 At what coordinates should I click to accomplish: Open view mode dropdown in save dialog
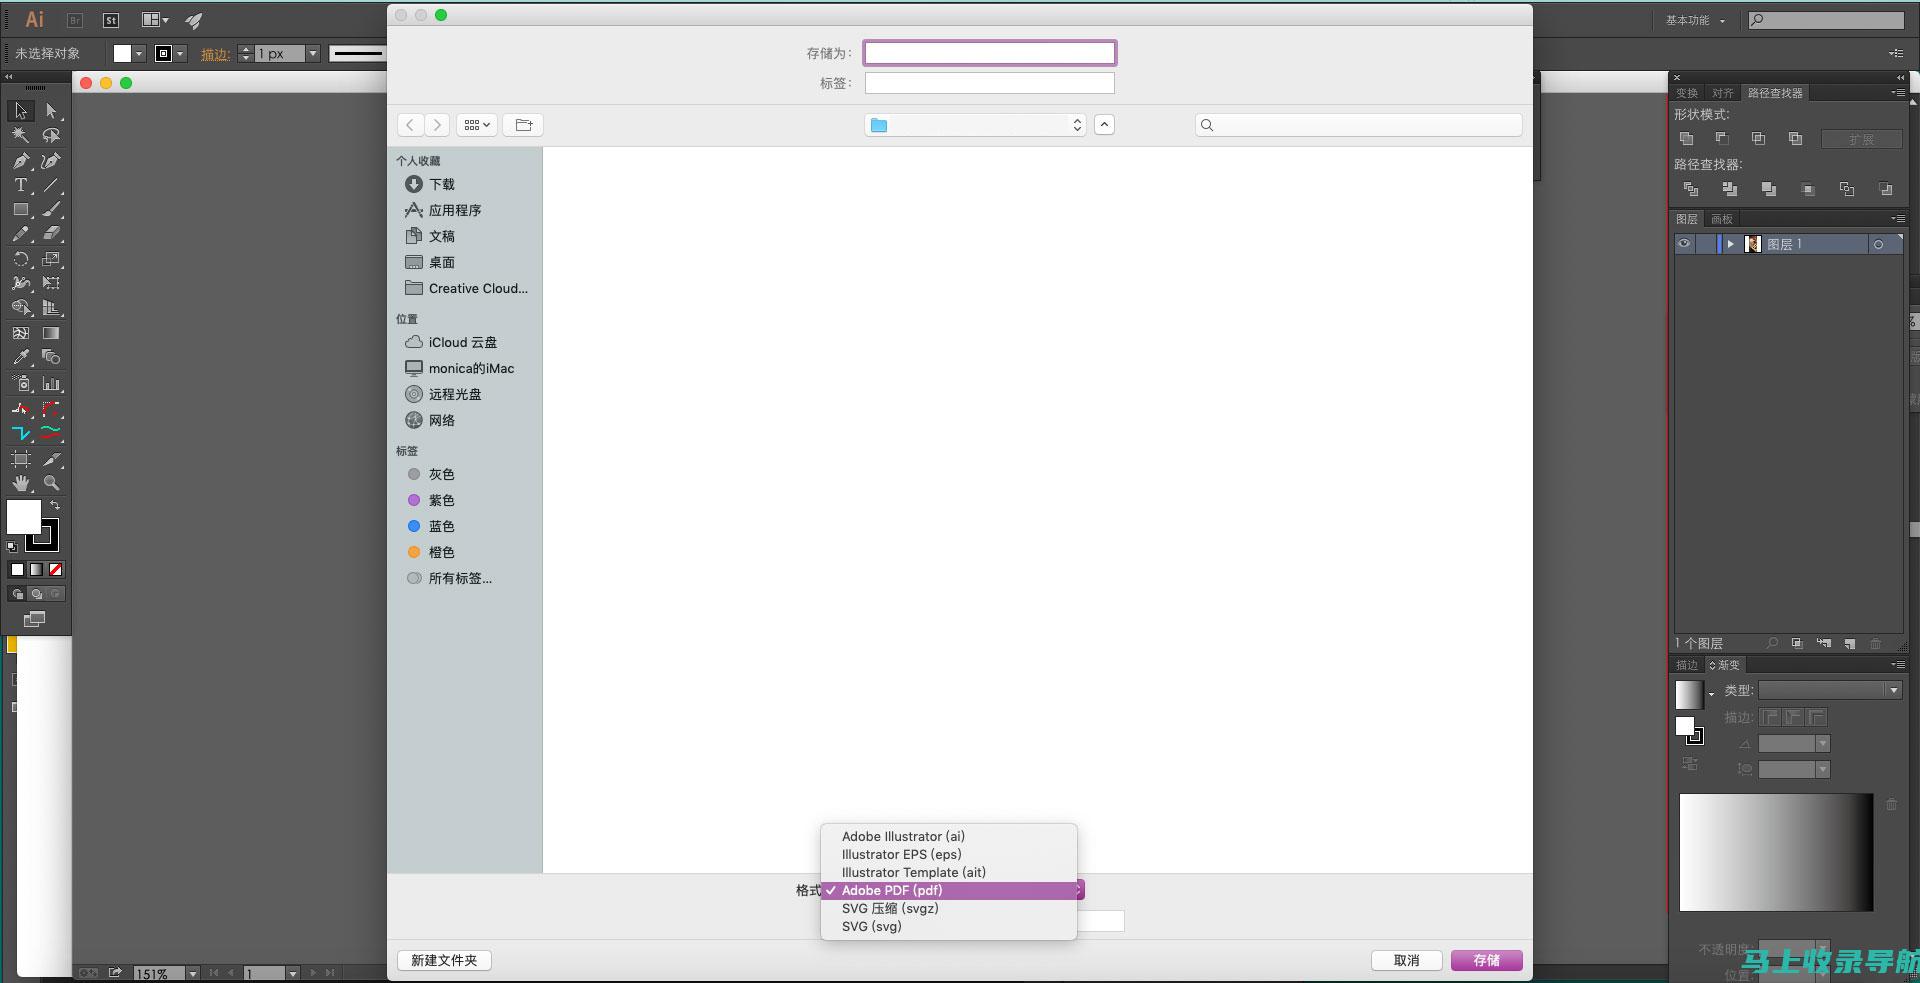[476, 125]
